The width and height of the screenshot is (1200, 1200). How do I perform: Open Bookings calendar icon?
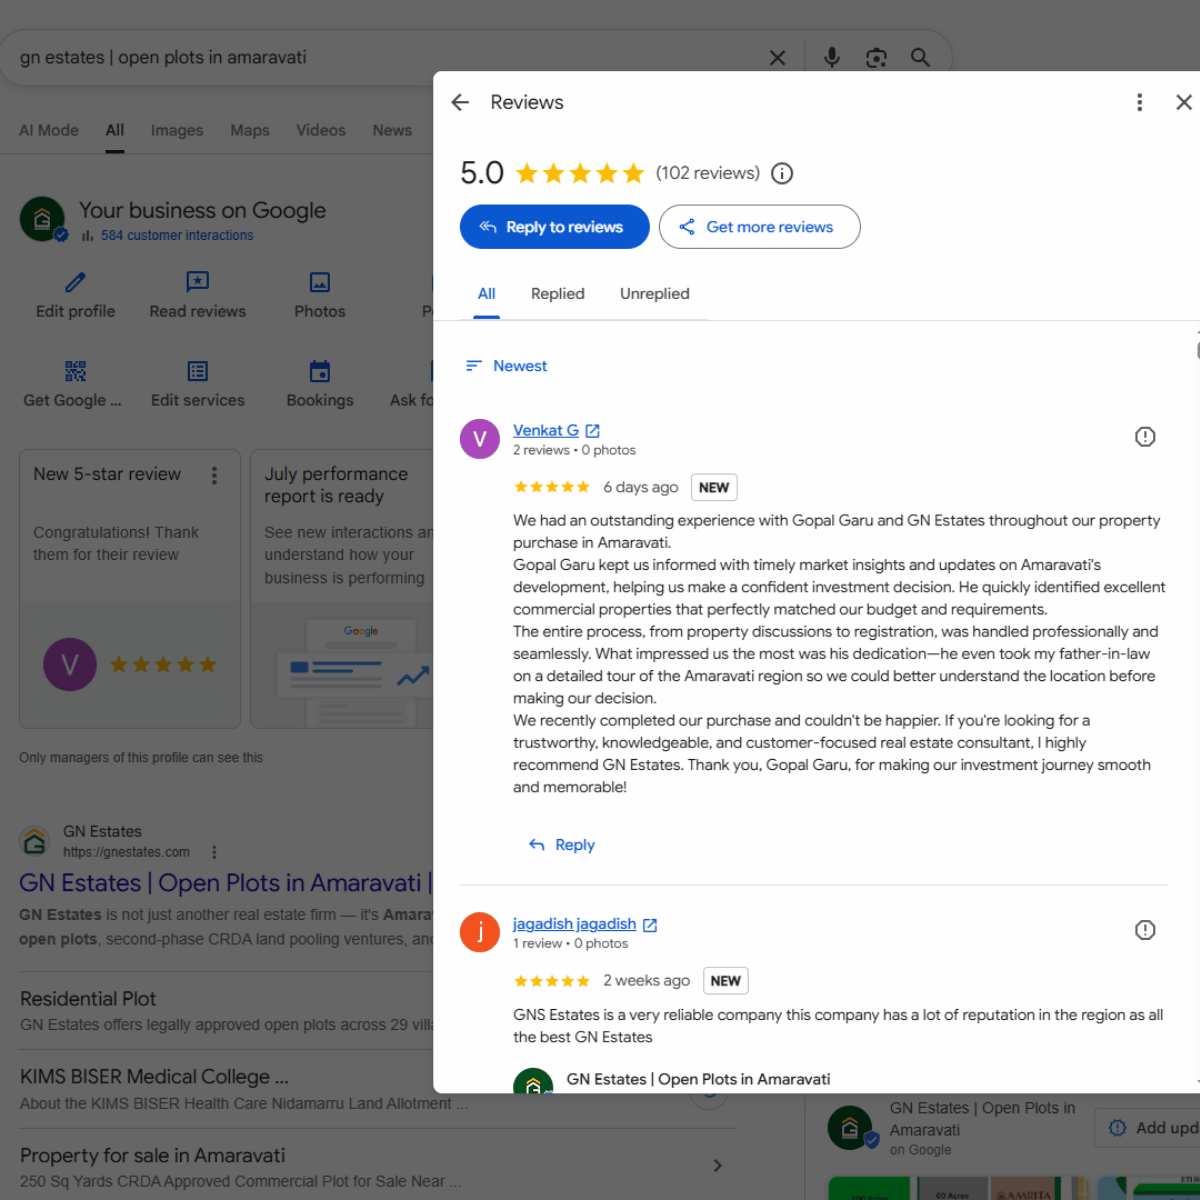click(x=320, y=371)
